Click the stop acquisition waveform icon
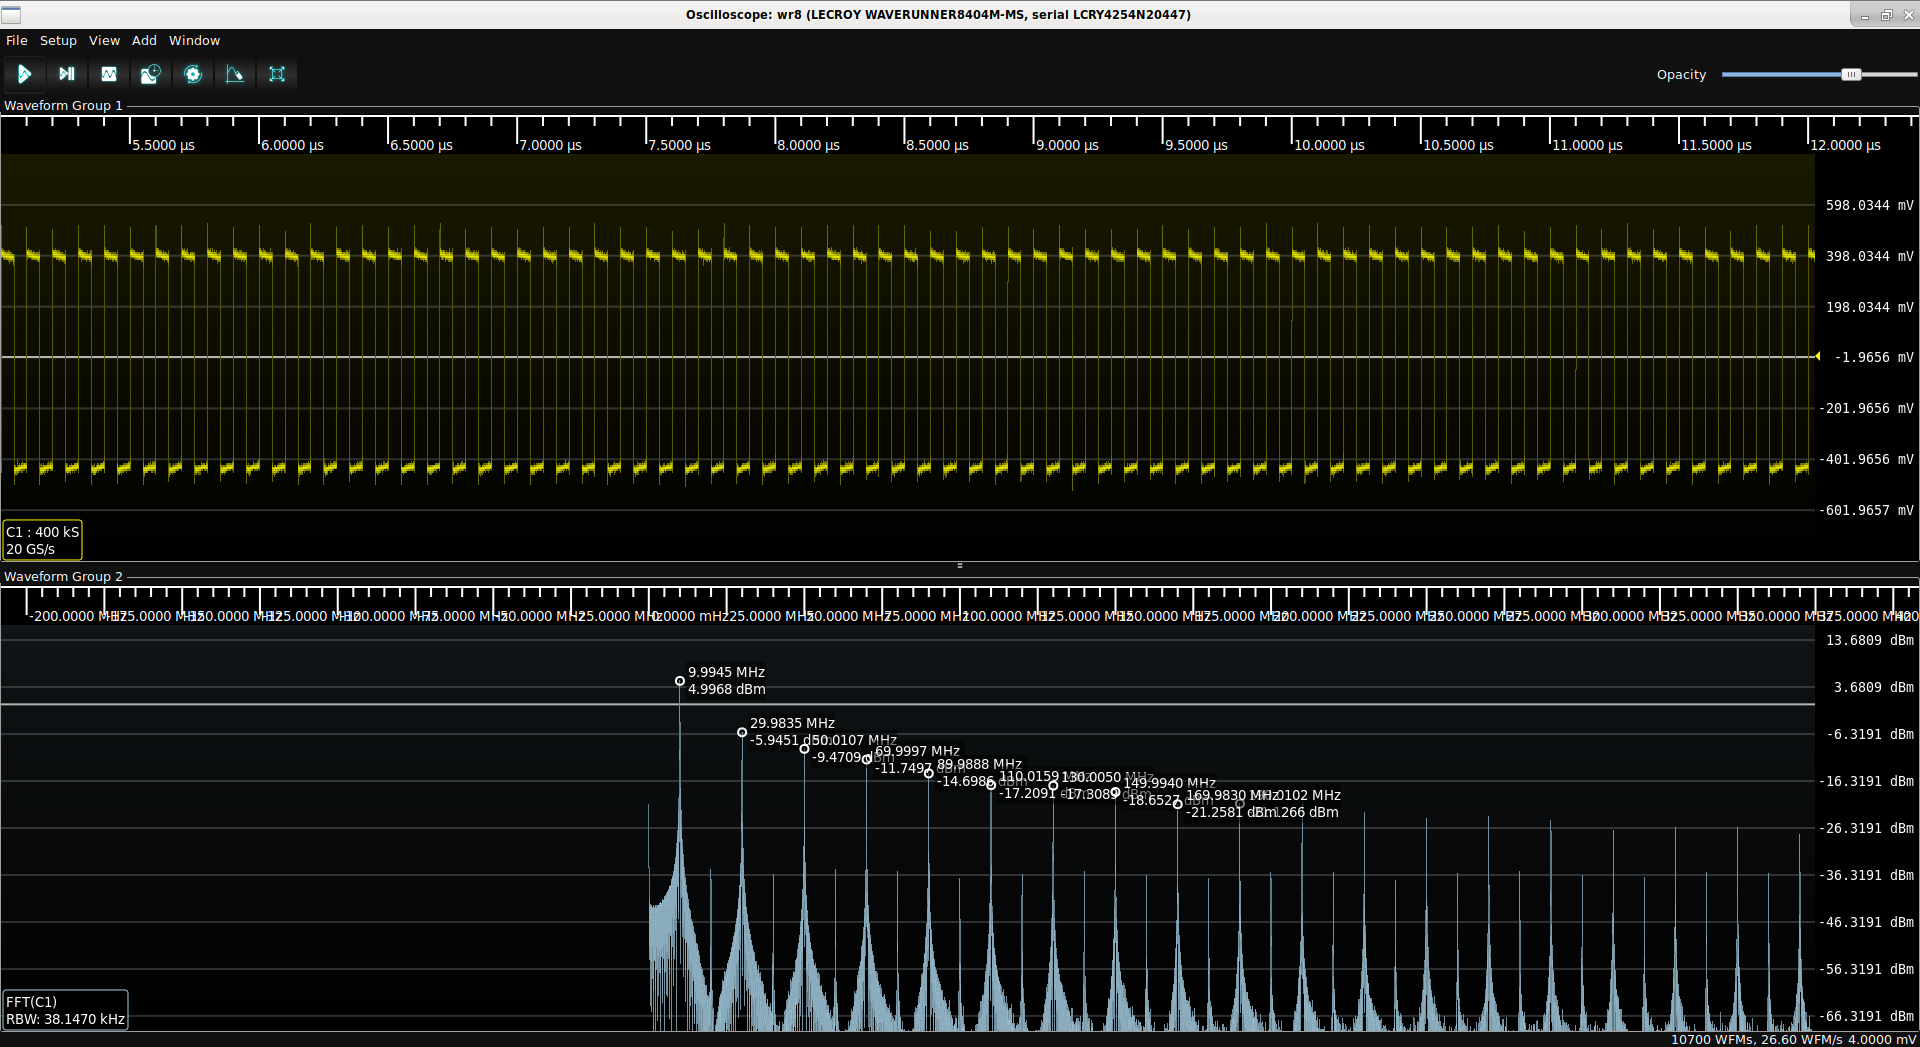This screenshot has height=1047, width=1920. pyautogui.click(x=109, y=74)
